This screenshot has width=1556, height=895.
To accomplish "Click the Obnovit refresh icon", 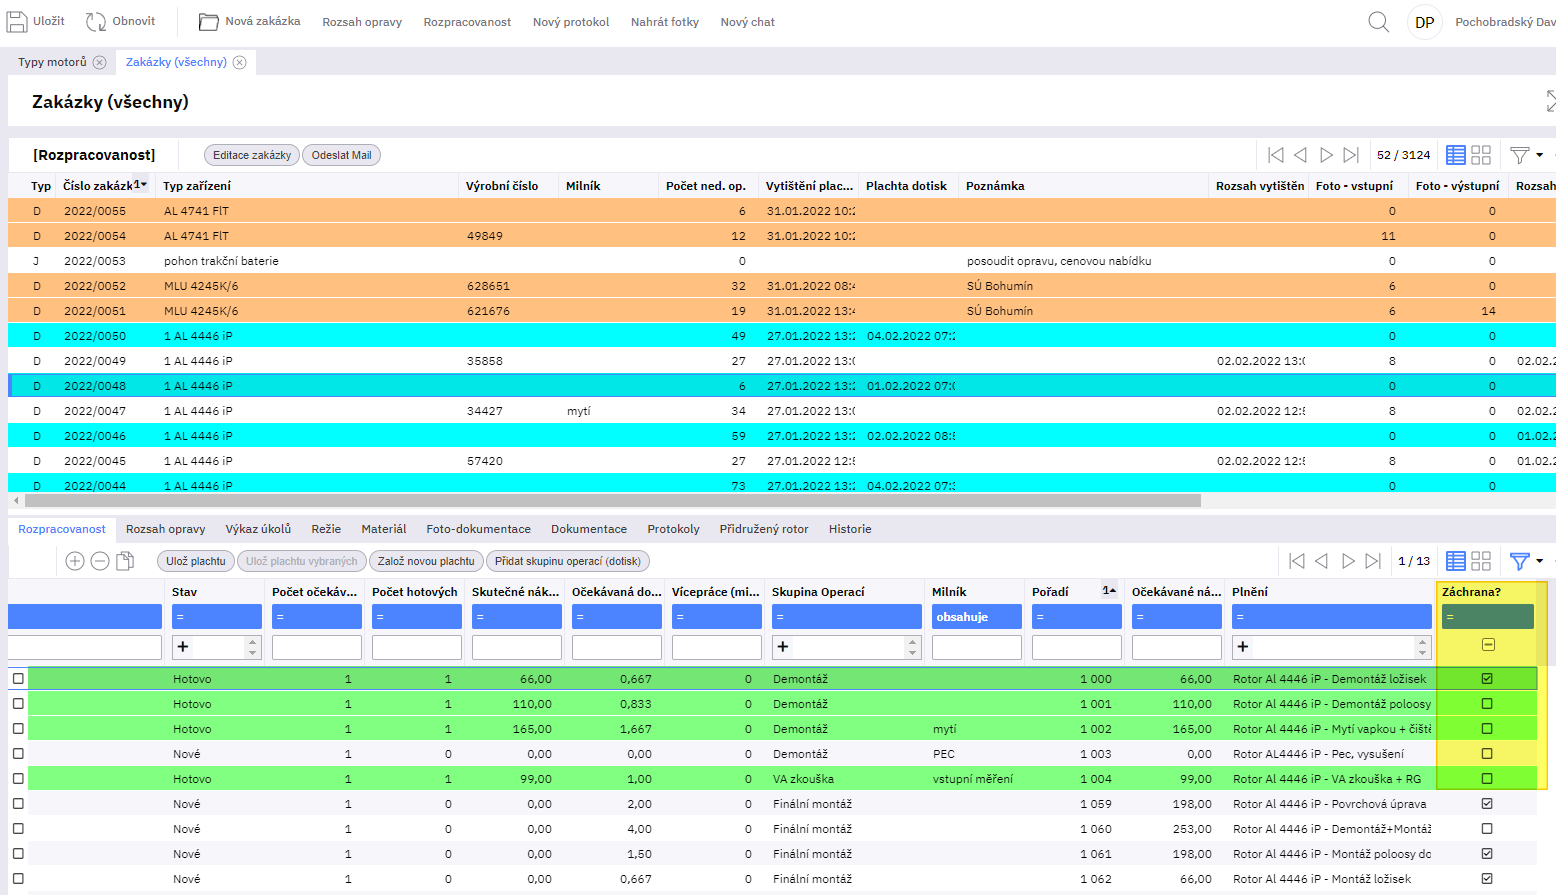I will pos(96,22).
